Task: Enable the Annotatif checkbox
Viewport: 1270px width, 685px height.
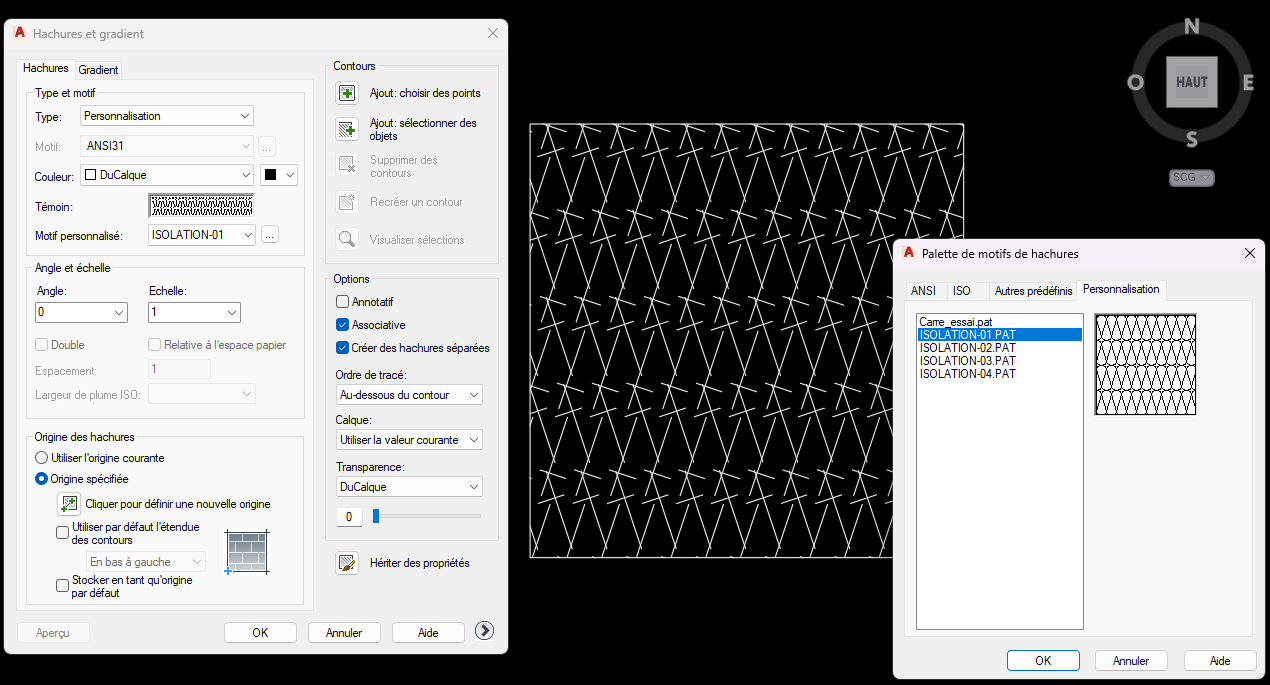Action: (343, 301)
